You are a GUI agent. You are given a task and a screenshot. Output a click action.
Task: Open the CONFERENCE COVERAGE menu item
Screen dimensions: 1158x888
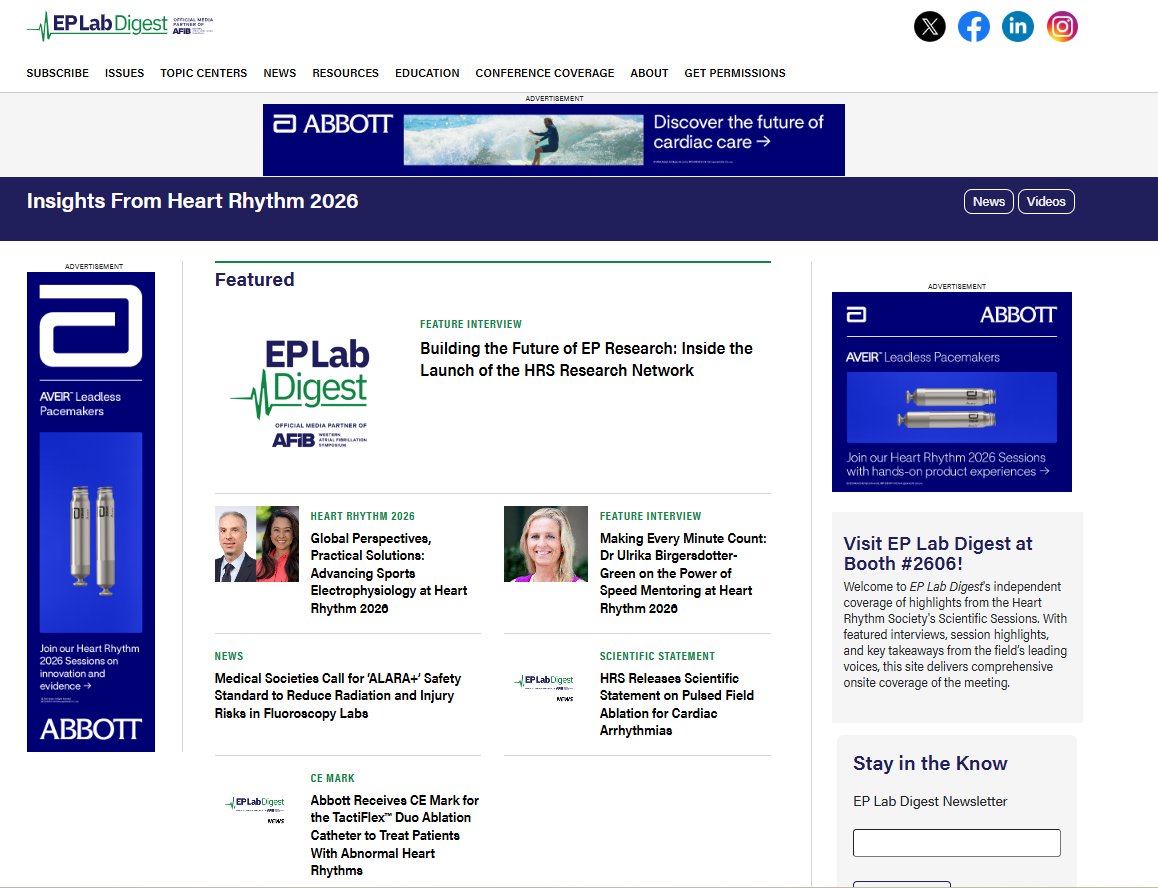point(545,73)
